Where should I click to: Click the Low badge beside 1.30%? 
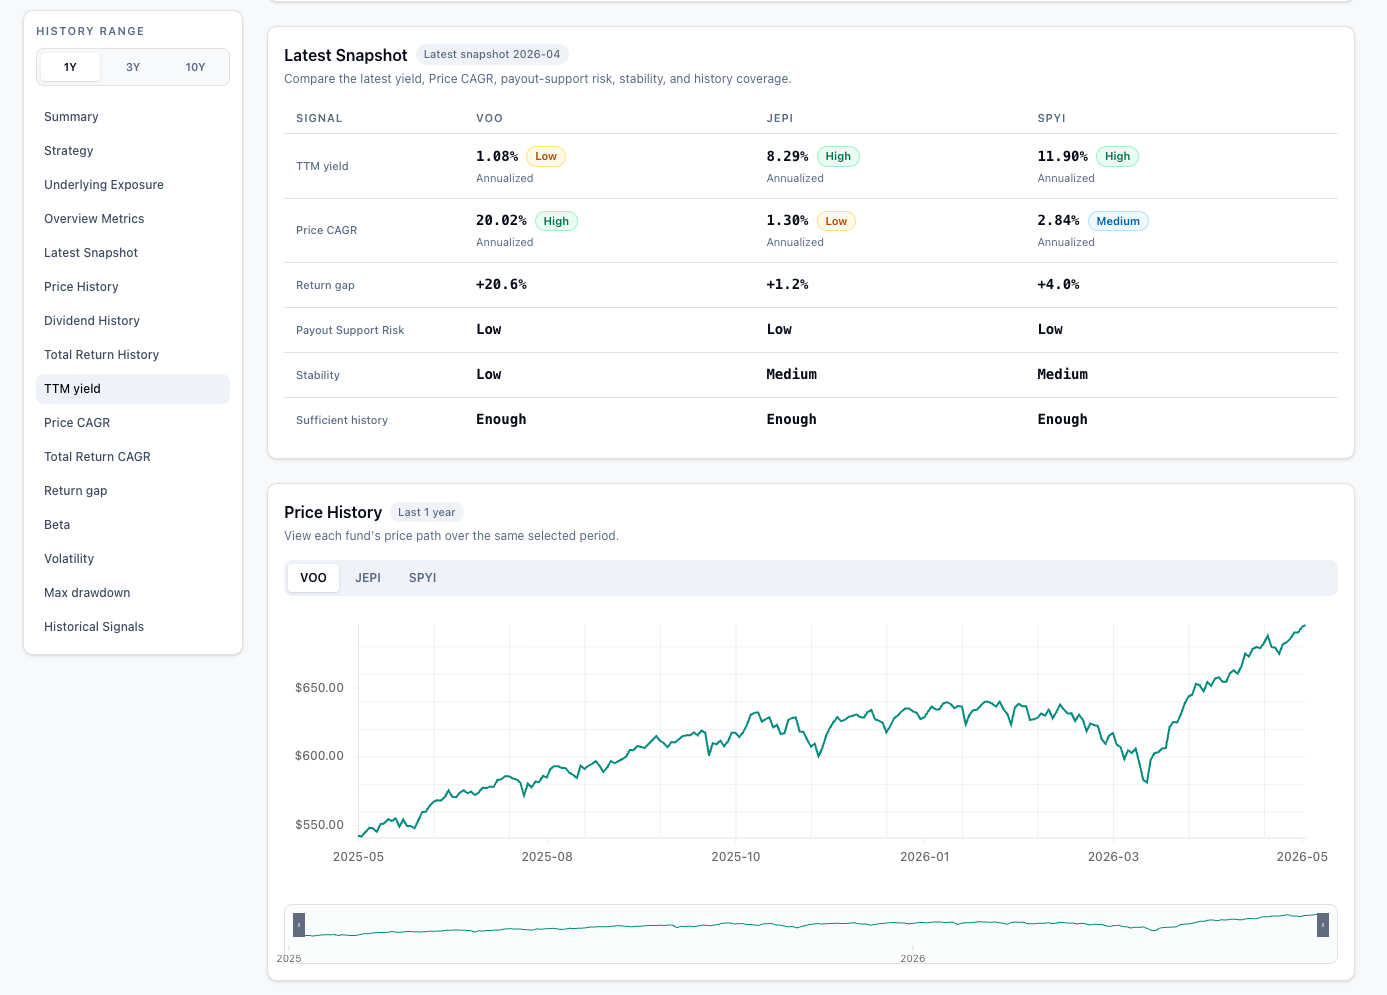point(836,221)
